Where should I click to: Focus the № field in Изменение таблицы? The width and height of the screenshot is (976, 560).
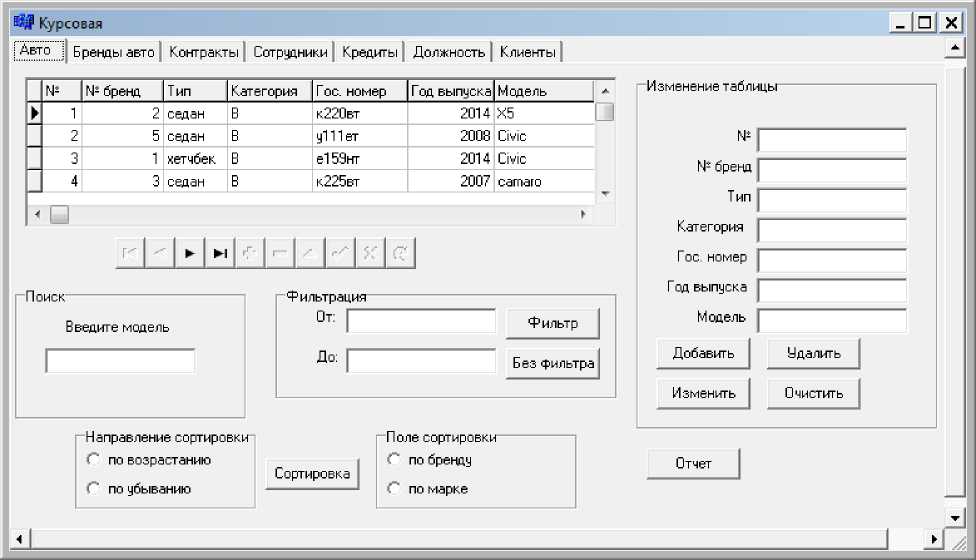832,140
